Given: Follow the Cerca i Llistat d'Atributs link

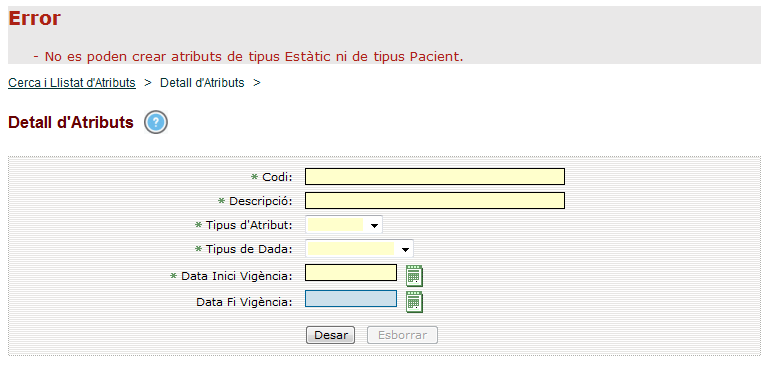Looking at the screenshot, I should (x=72, y=83).
